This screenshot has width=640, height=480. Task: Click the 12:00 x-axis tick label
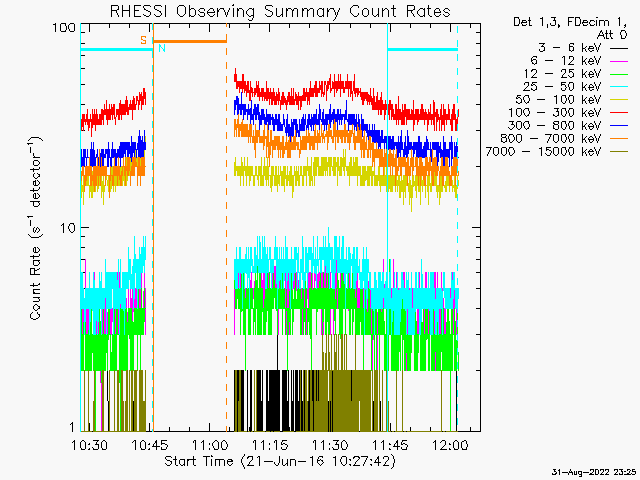[450, 445]
